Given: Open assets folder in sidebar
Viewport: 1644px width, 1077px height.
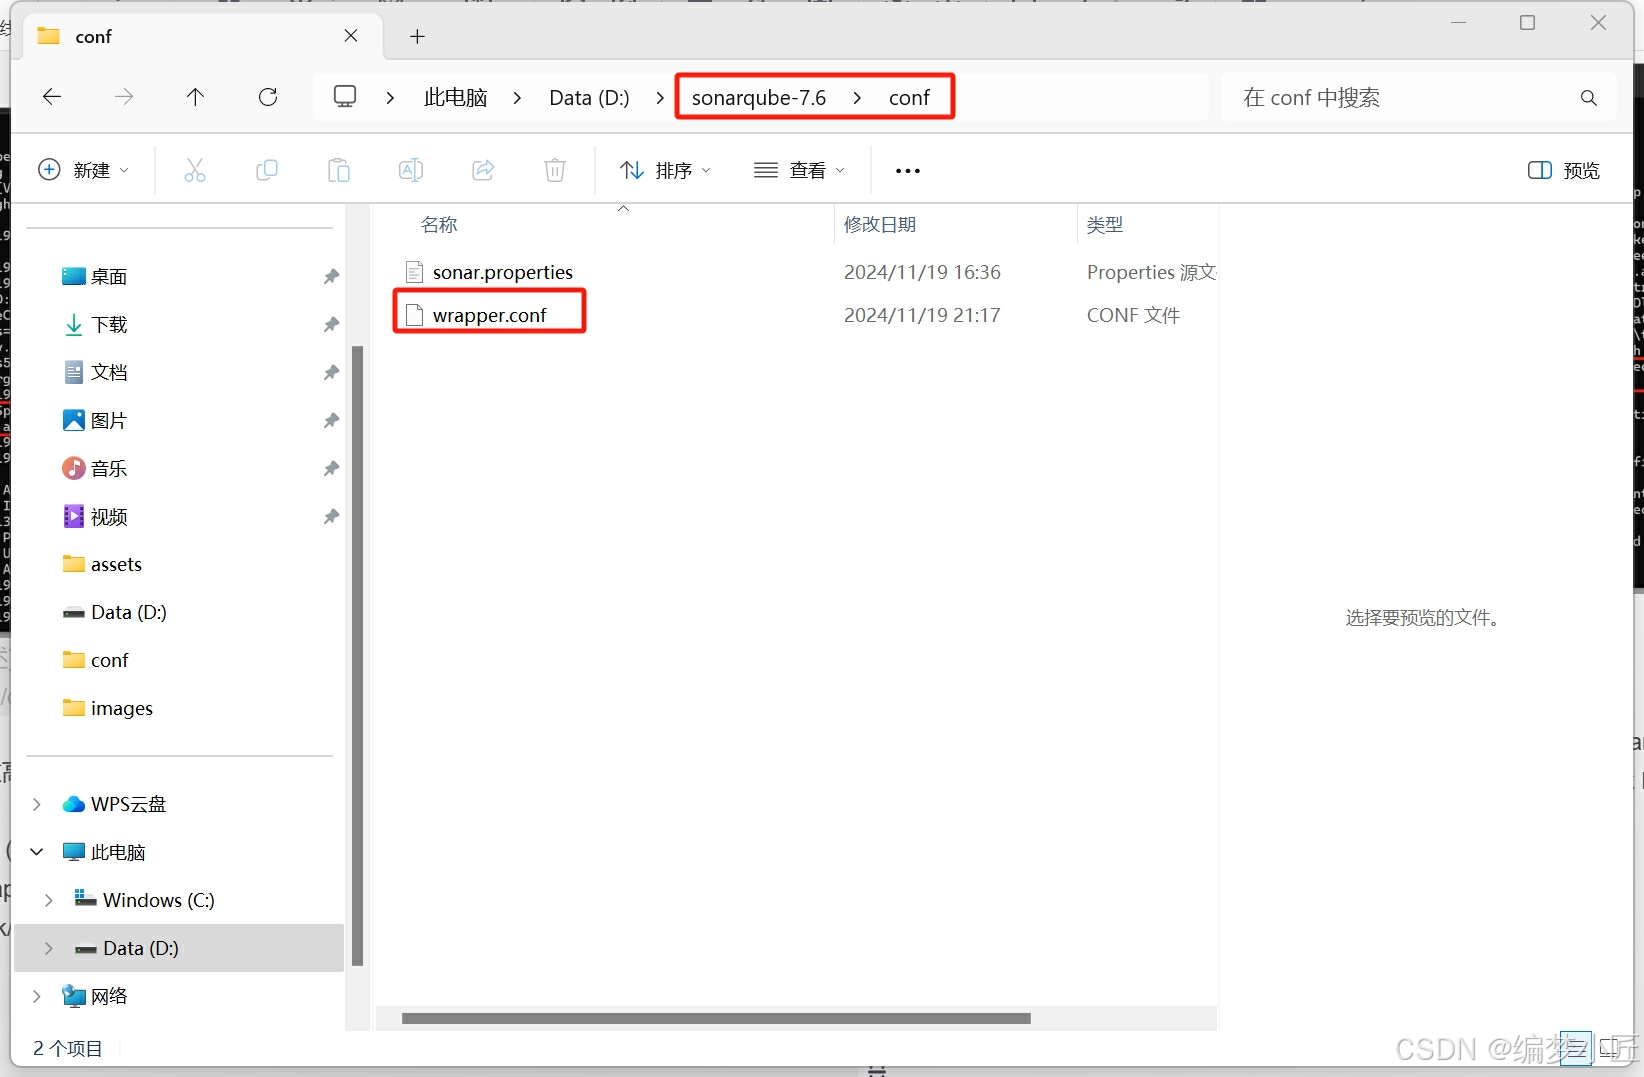Looking at the screenshot, I should (x=116, y=564).
